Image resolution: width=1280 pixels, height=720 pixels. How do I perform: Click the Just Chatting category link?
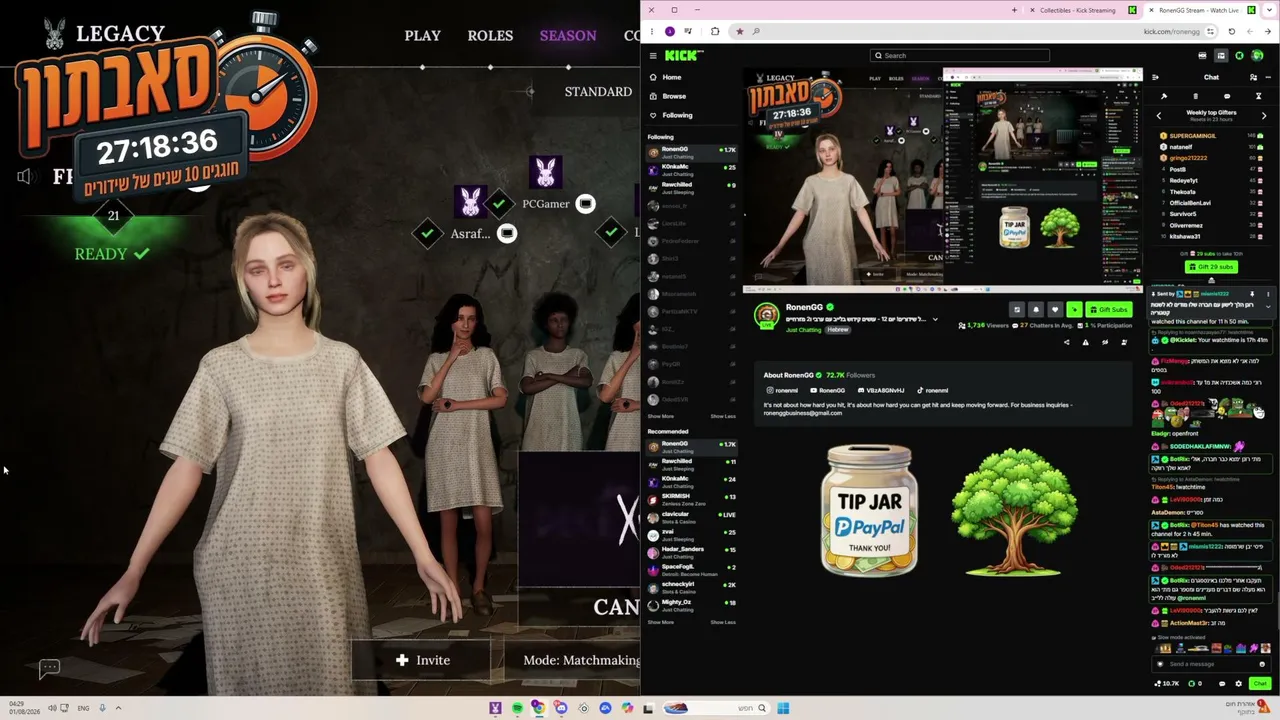803,329
